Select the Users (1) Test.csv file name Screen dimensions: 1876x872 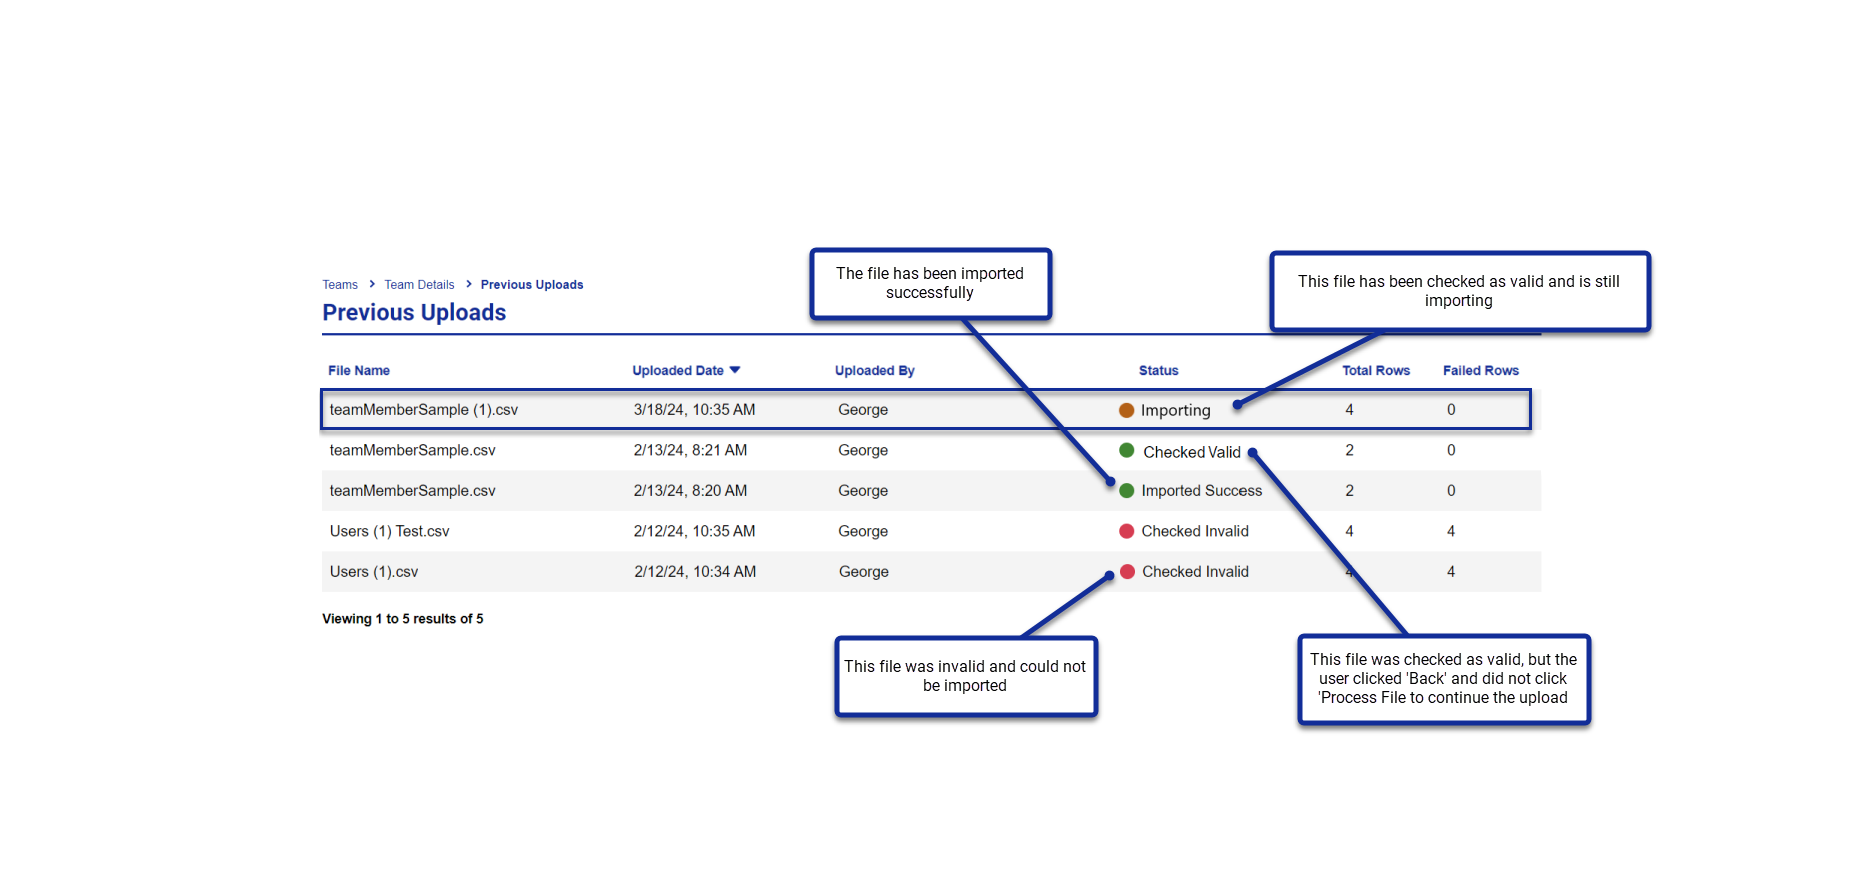tap(390, 531)
